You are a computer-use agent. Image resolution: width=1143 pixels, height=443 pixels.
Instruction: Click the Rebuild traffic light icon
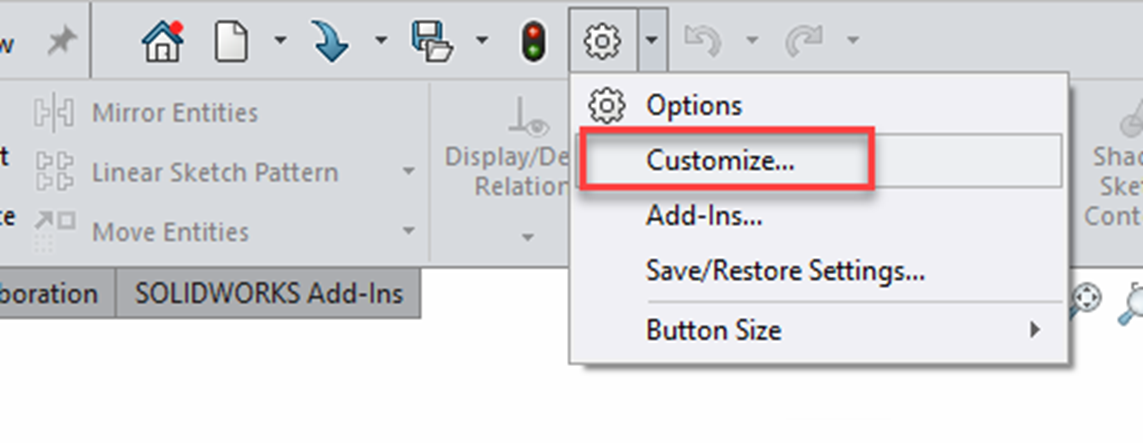pos(534,42)
